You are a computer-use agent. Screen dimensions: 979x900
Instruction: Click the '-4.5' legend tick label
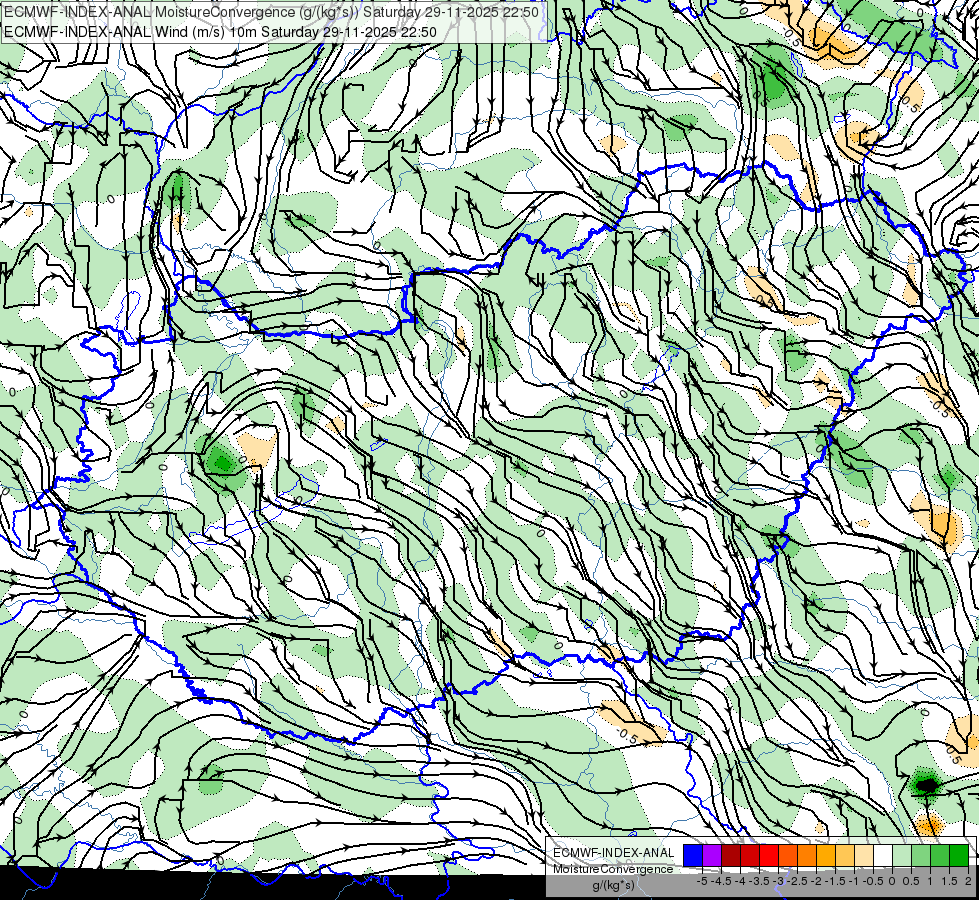pyautogui.click(x=721, y=881)
